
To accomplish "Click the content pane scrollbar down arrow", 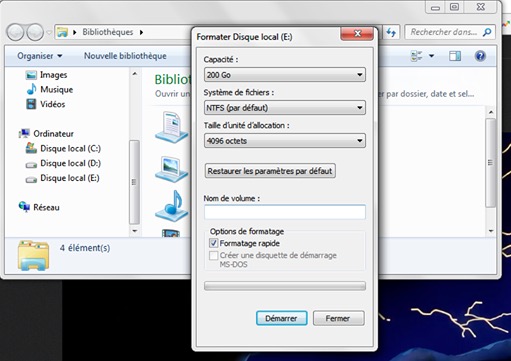I will (491, 231).
